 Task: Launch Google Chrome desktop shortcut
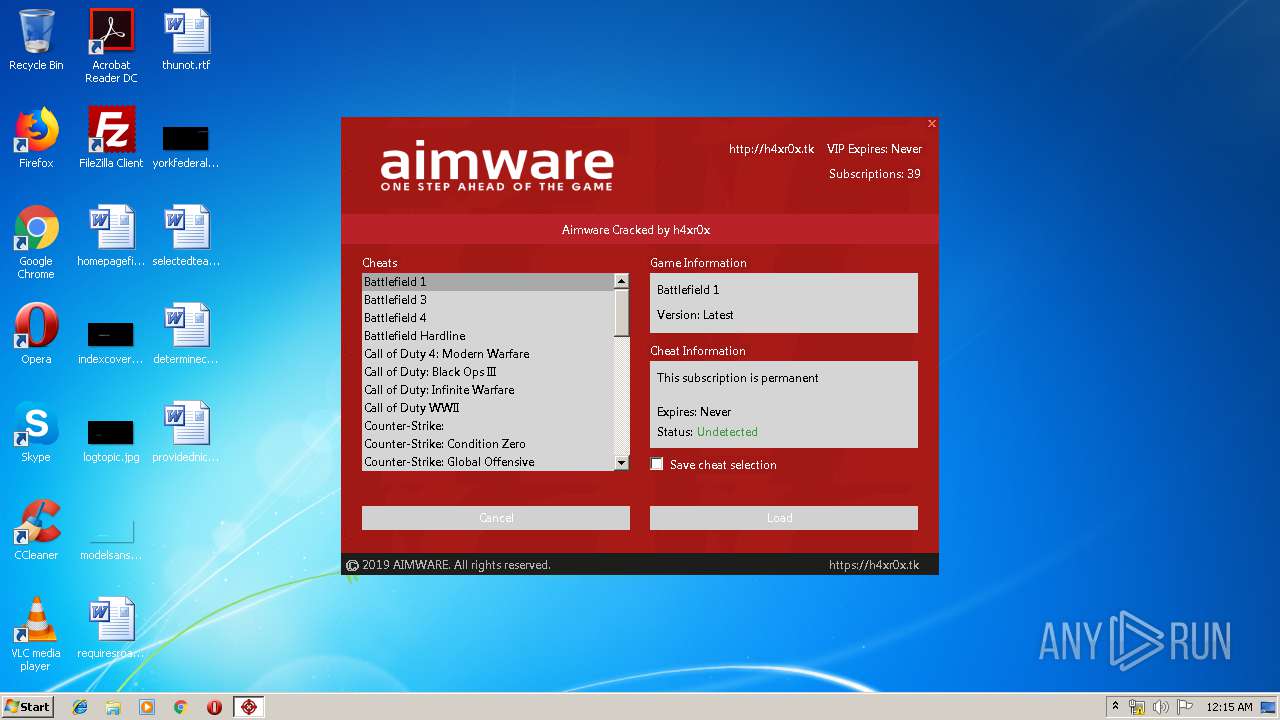click(36, 242)
